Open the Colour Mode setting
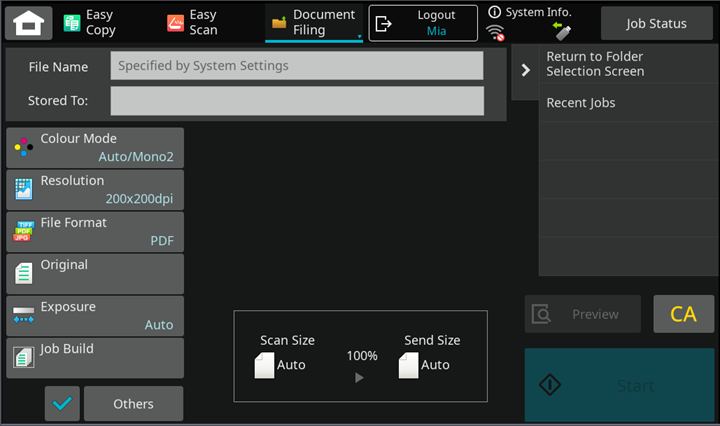 tap(95, 147)
